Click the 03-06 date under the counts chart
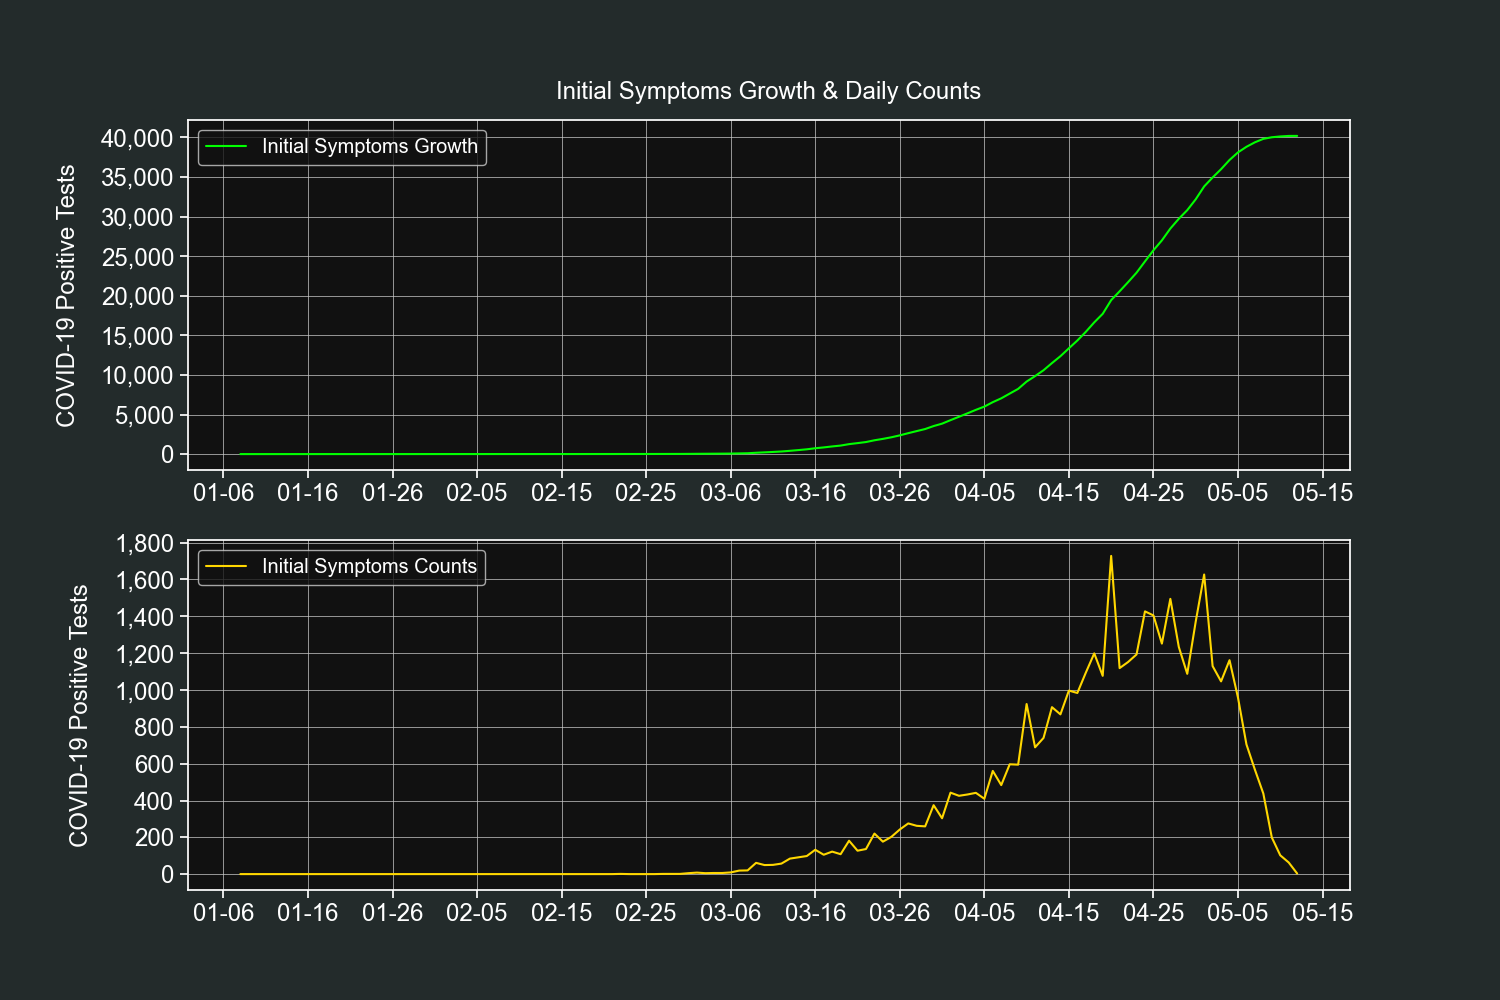 tap(731, 913)
